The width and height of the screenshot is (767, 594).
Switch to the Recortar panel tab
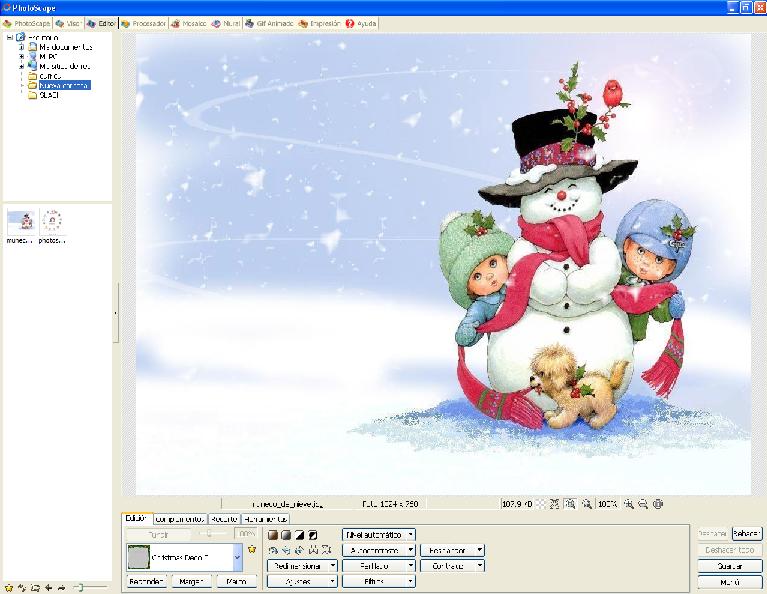[225, 519]
